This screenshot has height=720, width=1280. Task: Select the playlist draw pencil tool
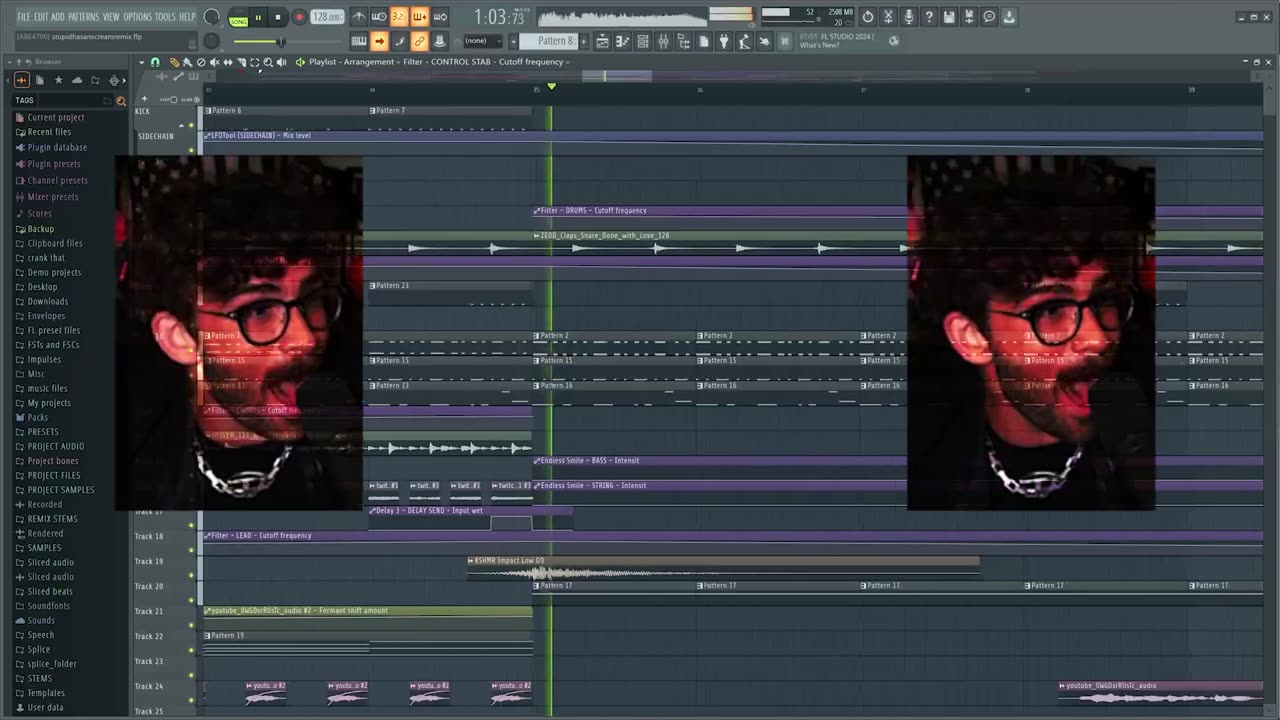click(174, 62)
